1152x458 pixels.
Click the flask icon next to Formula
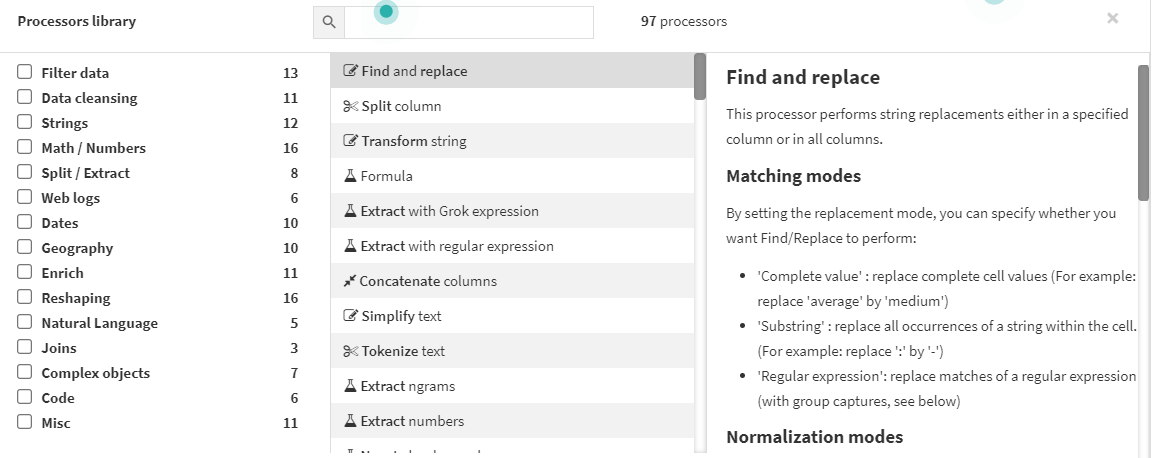click(x=350, y=176)
